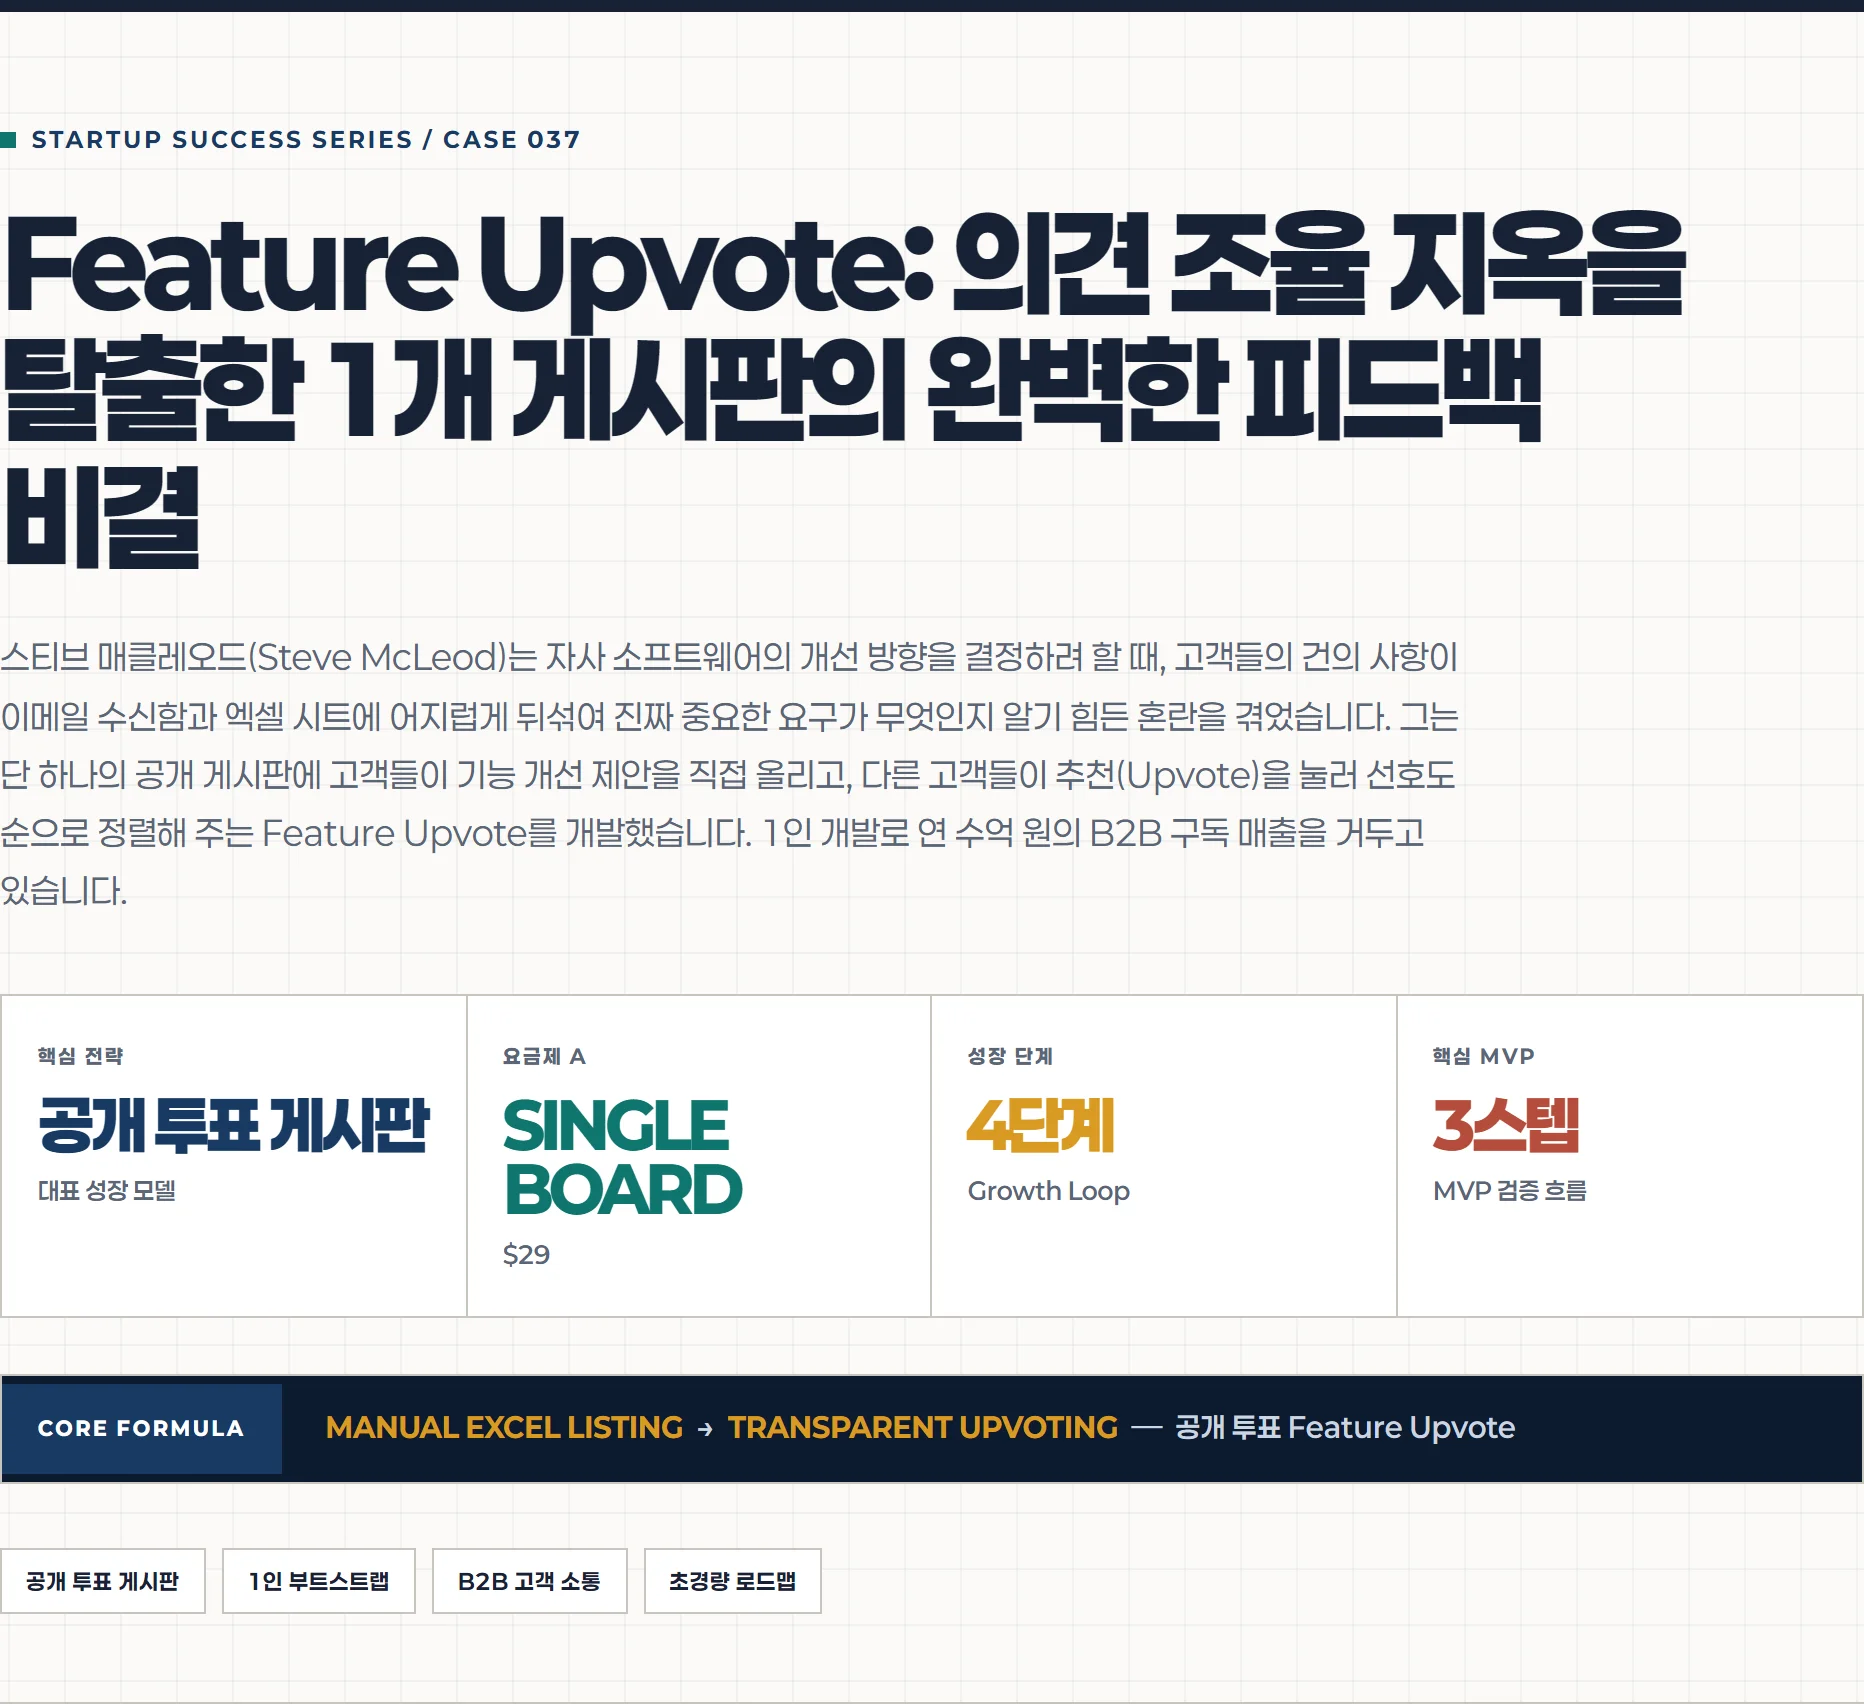Select the '1인 부트스트랩' tag button
The image size is (1864, 1704).
(x=319, y=1581)
